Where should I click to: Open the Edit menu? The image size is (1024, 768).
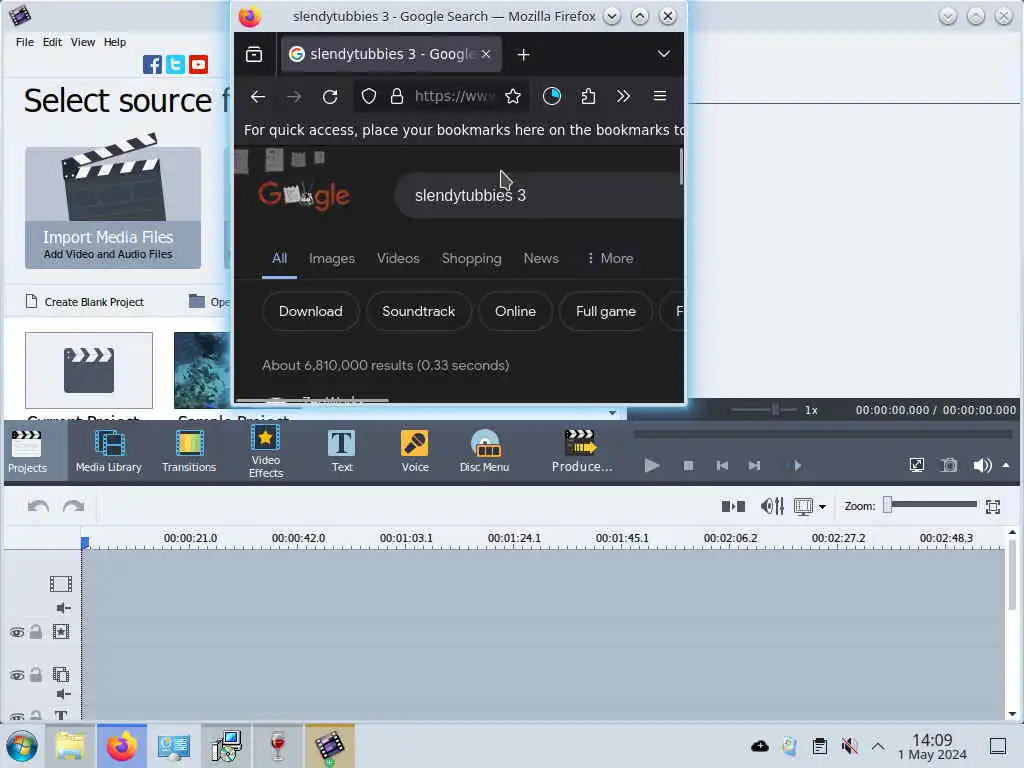52,42
